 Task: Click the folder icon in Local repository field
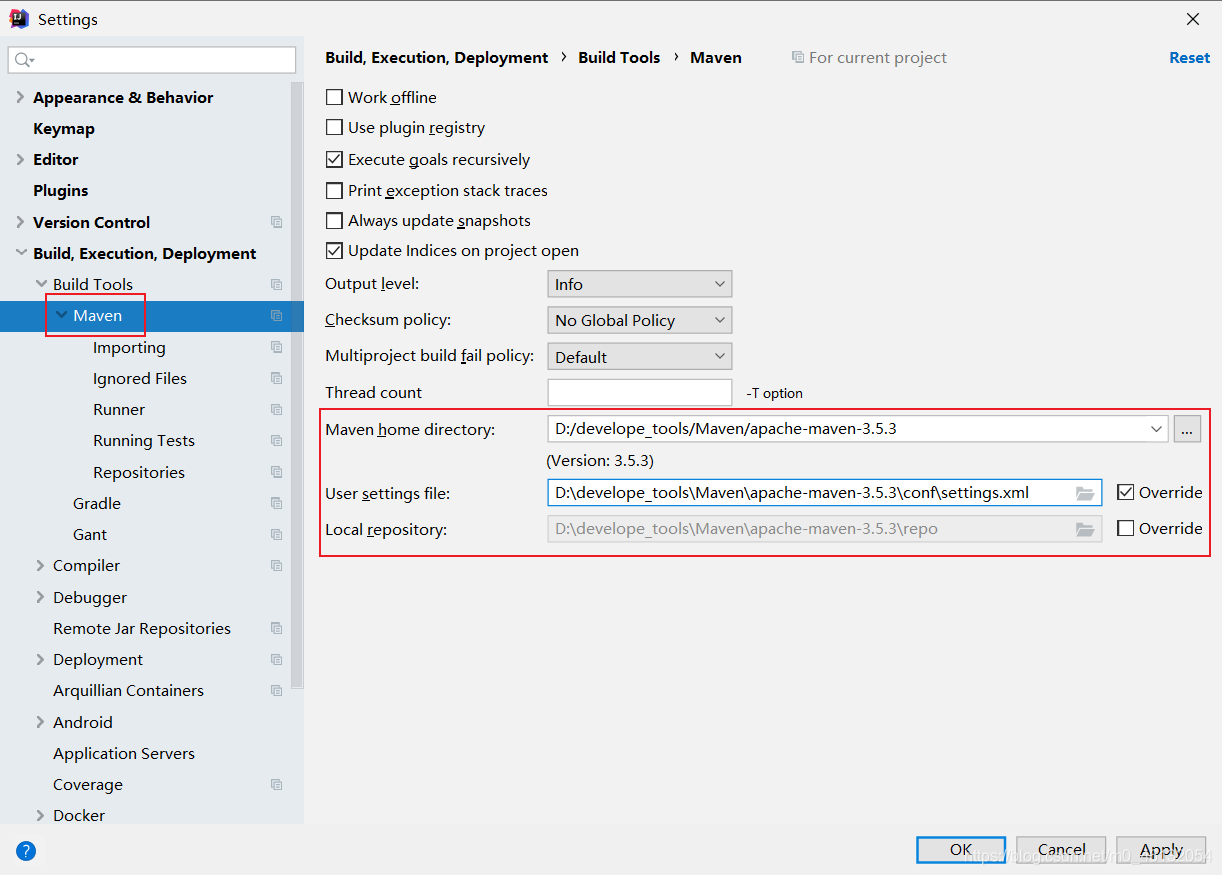(x=1085, y=529)
